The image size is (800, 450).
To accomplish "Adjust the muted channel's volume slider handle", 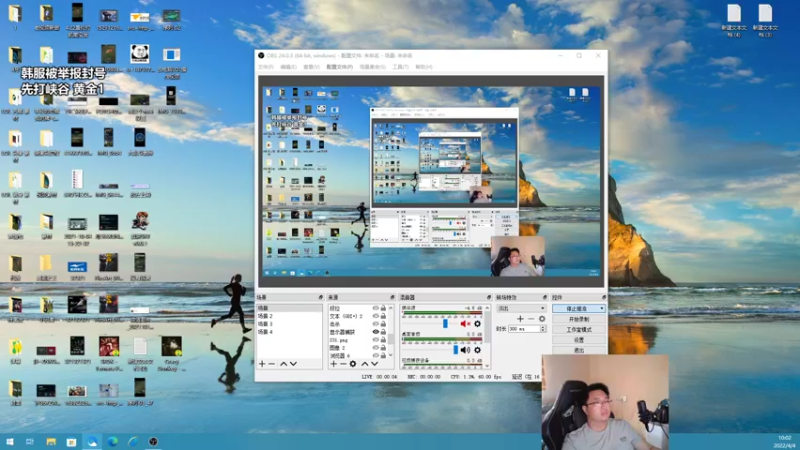I will click(445, 323).
